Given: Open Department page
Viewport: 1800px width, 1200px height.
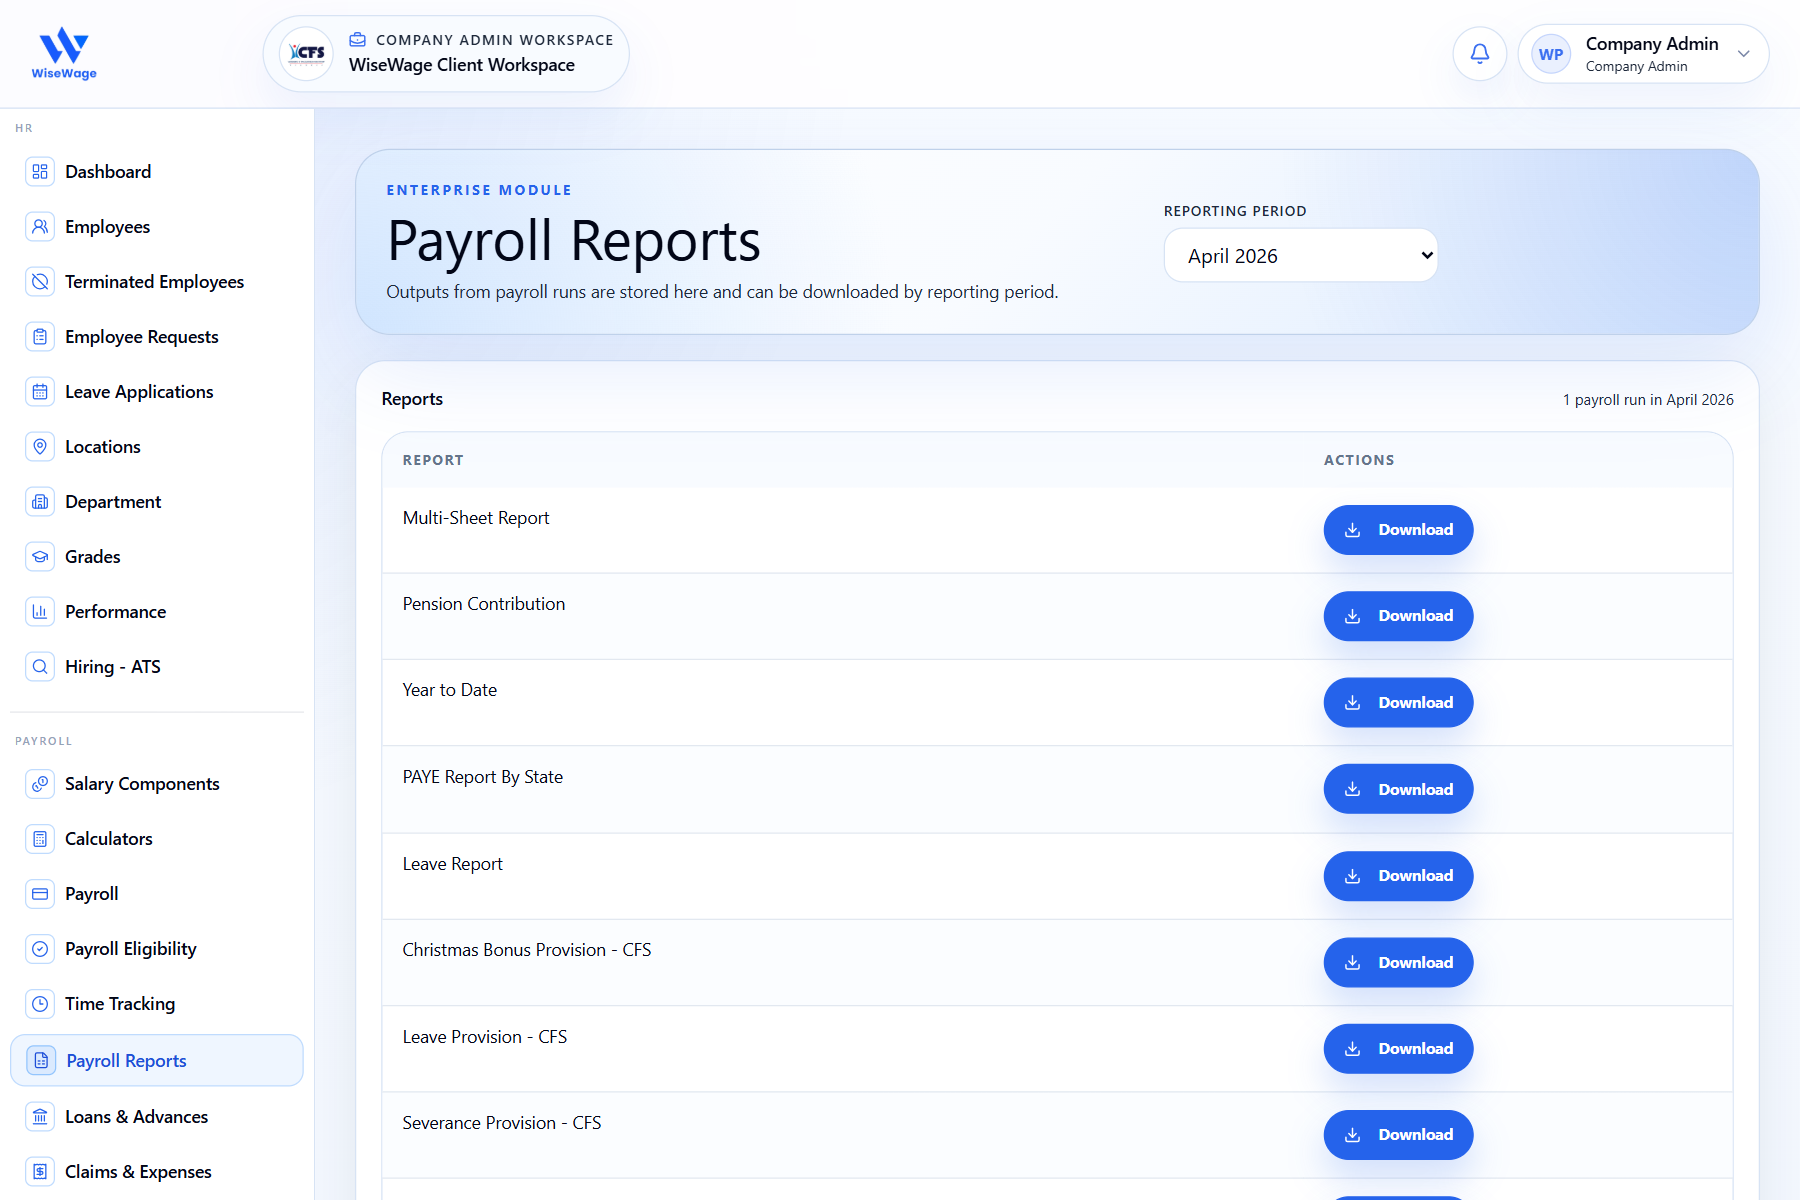Looking at the screenshot, I should coord(157,502).
